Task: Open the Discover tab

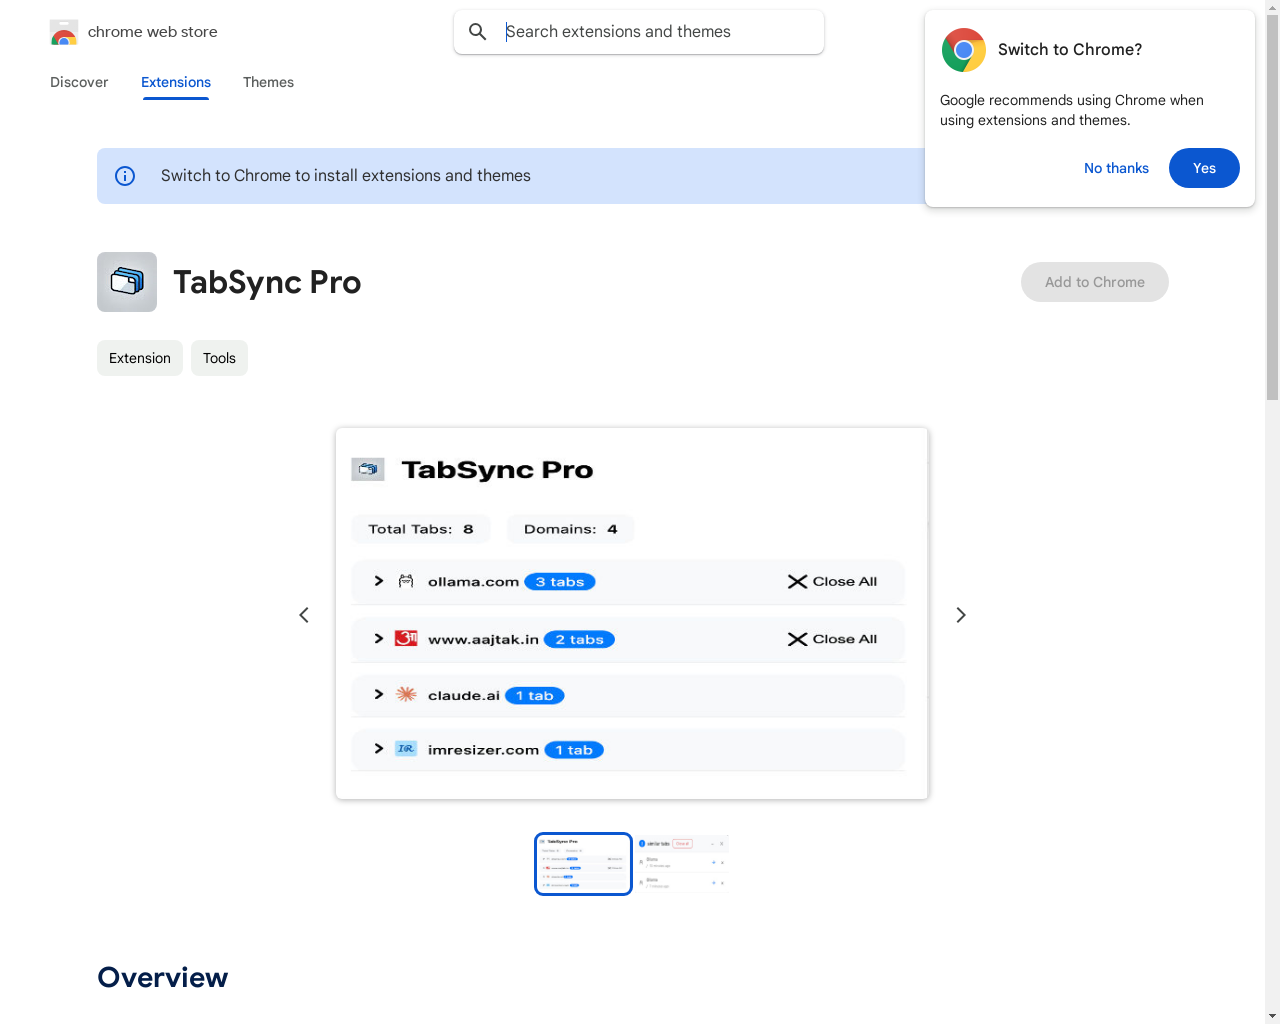Action: (79, 82)
